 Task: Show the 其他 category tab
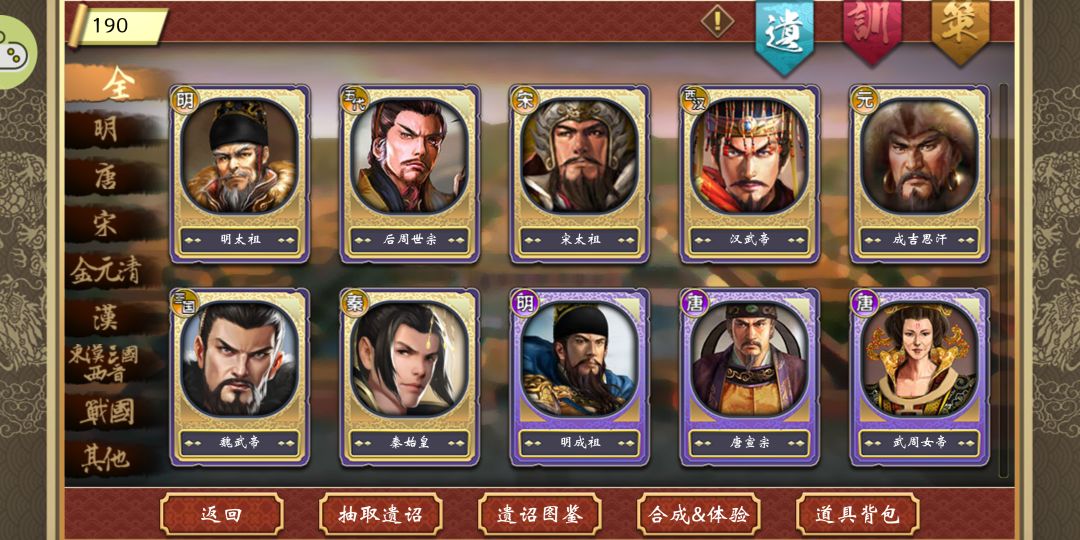(x=107, y=458)
